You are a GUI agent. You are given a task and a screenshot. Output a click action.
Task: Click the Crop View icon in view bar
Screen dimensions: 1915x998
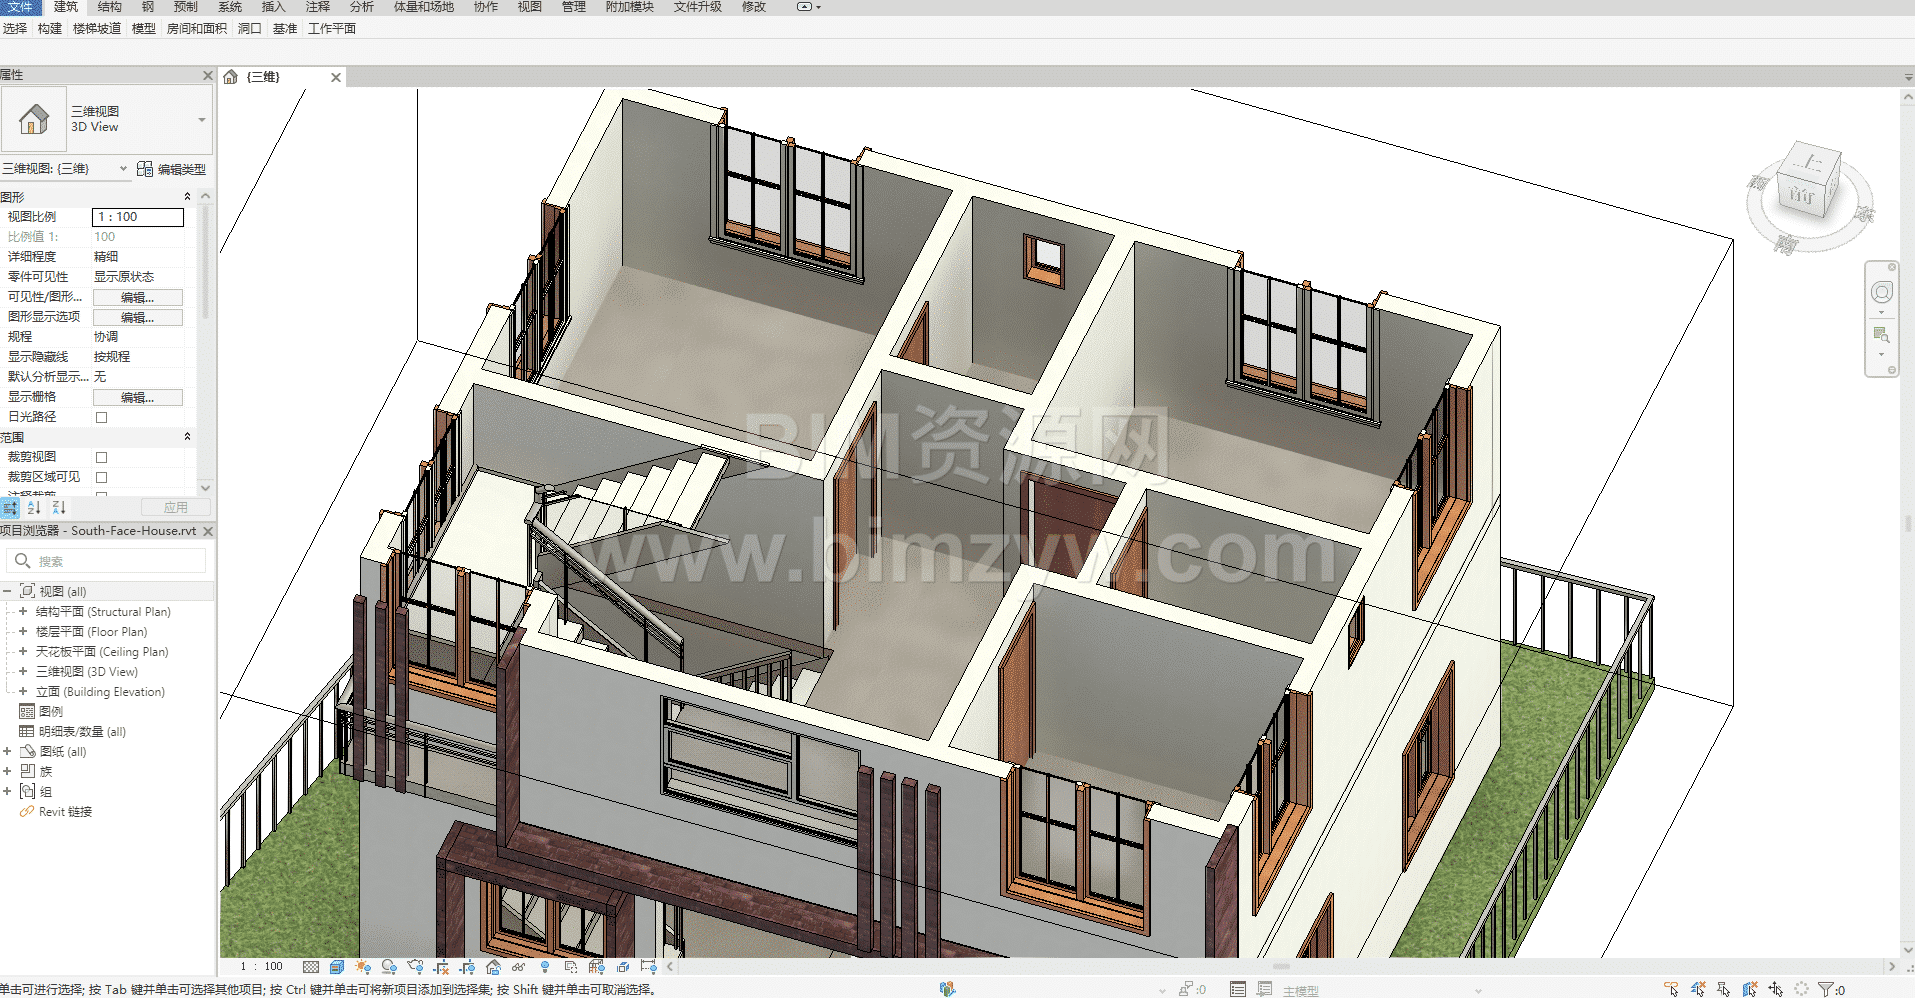[441, 967]
